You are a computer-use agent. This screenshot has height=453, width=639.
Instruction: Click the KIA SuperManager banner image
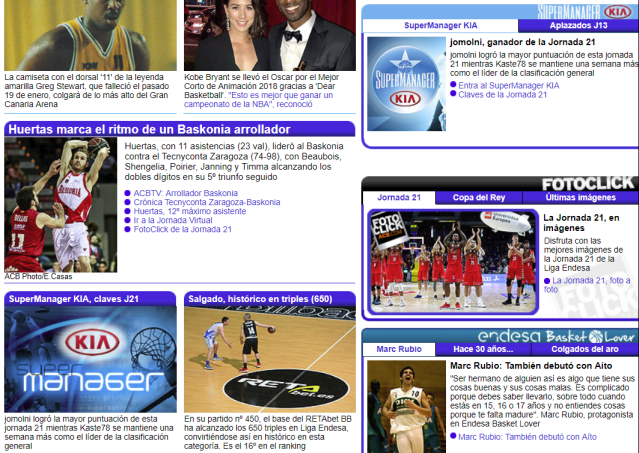click(90, 359)
